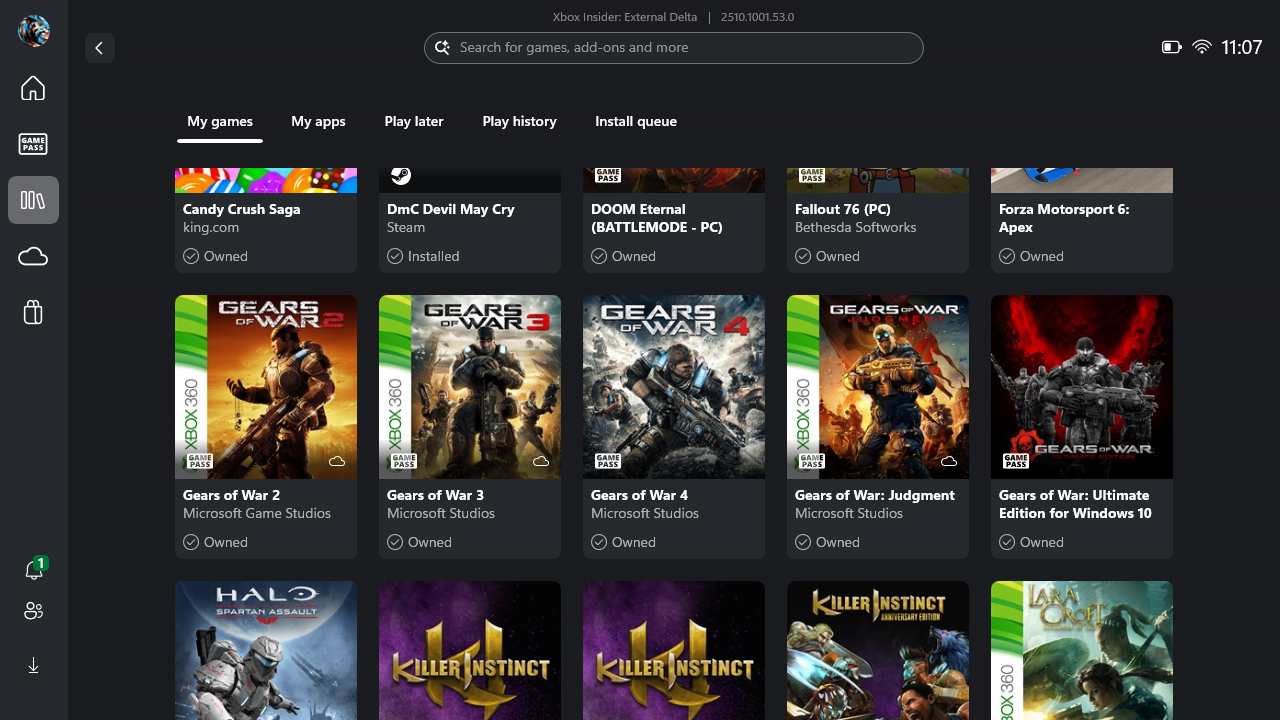
Task: Open the Install queue tab
Action: click(x=636, y=121)
